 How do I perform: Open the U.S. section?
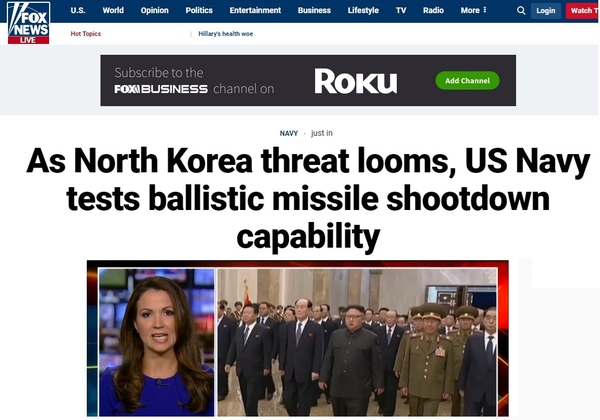coord(78,10)
